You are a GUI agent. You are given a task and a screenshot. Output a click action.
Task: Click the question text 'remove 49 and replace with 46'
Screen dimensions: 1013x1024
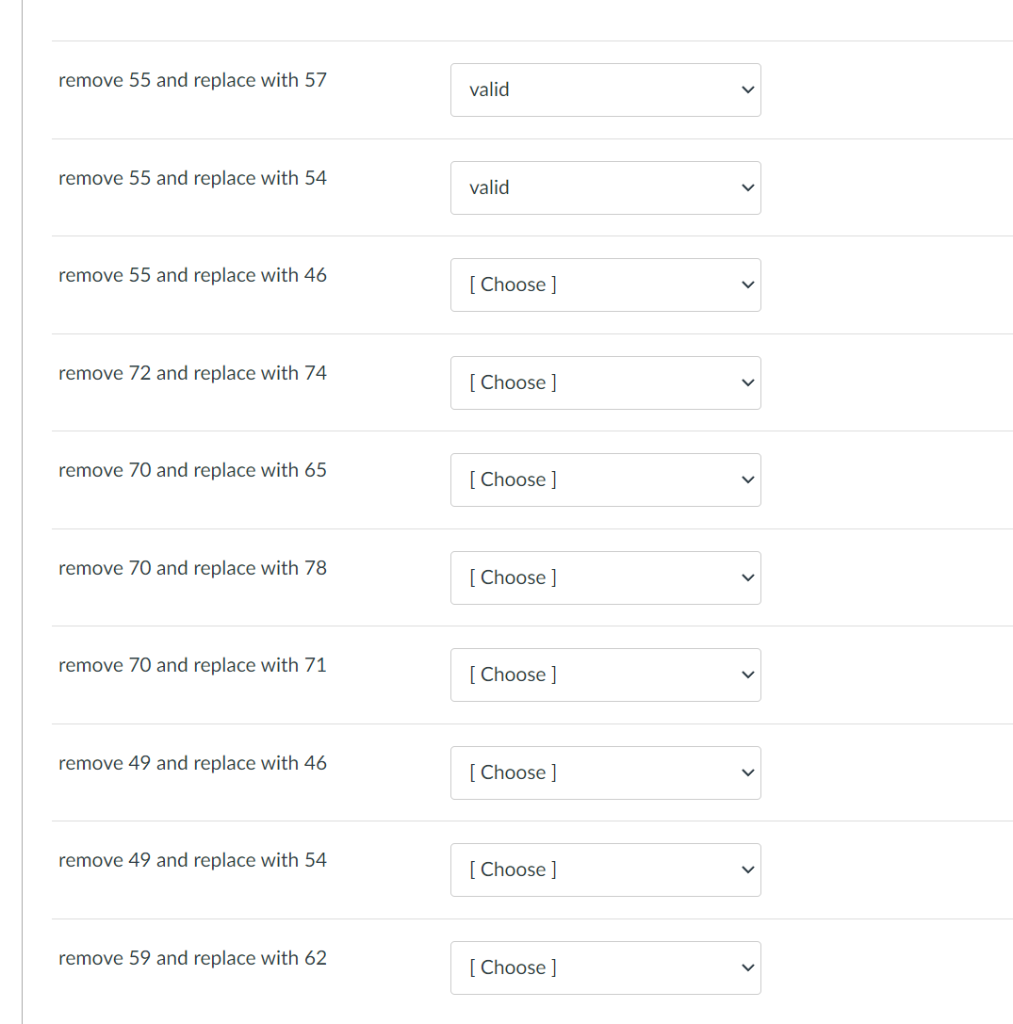point(192,763)
